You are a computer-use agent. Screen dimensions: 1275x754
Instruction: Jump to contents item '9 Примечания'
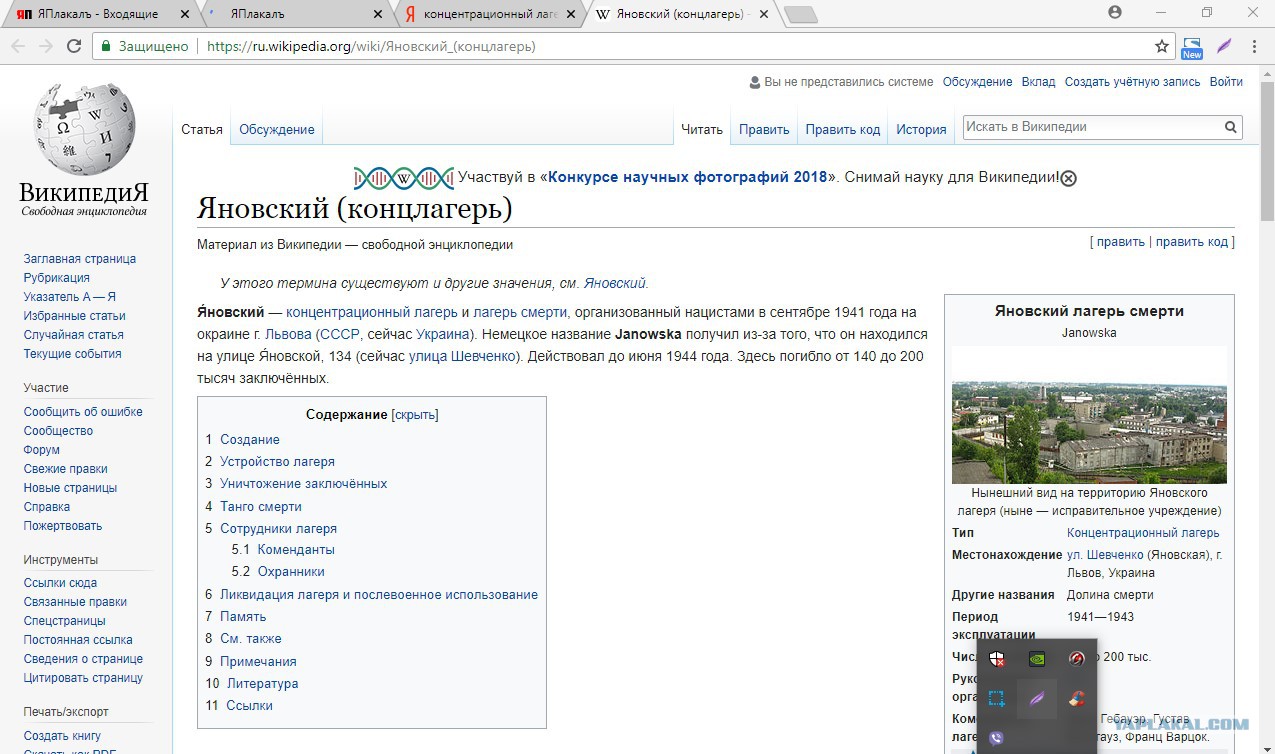251,661
